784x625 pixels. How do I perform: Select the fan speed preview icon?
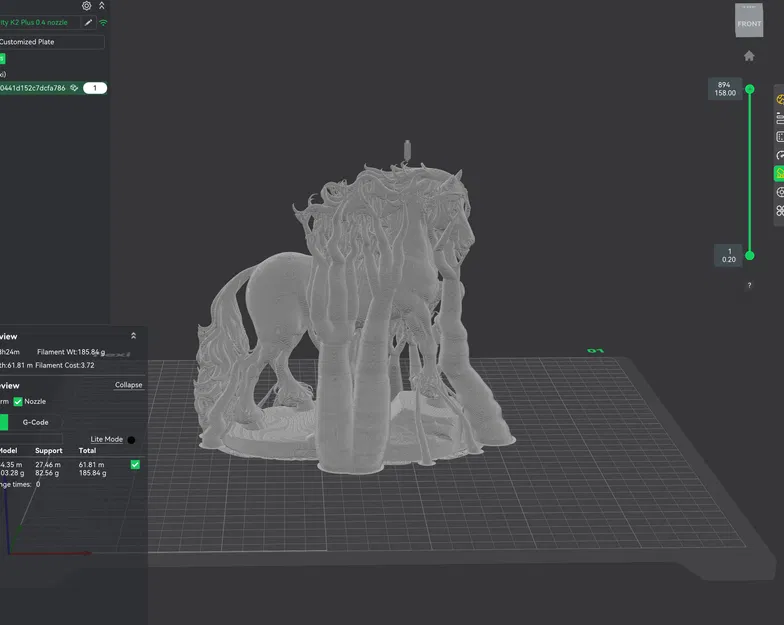[x=780, y=210]
